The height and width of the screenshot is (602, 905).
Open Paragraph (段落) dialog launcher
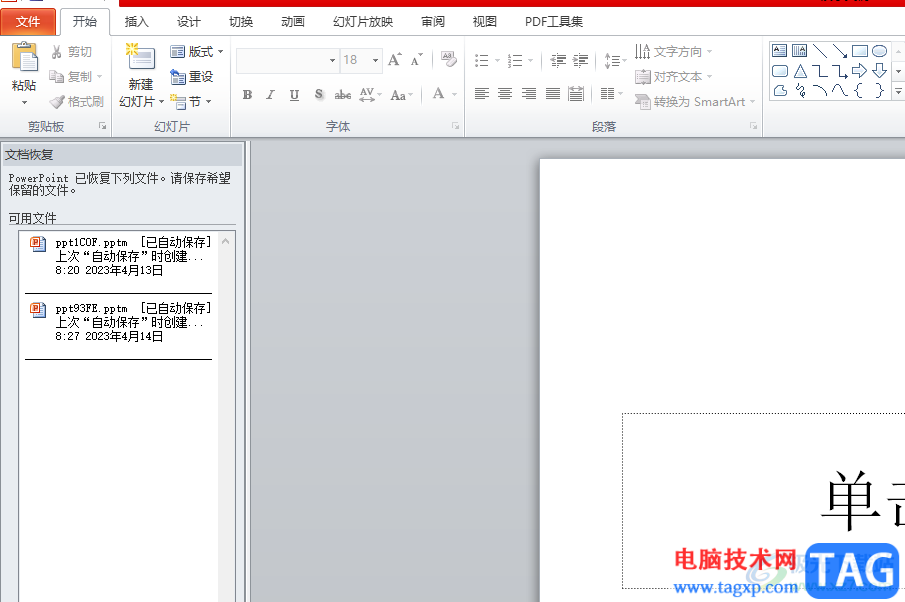(753, 126)
